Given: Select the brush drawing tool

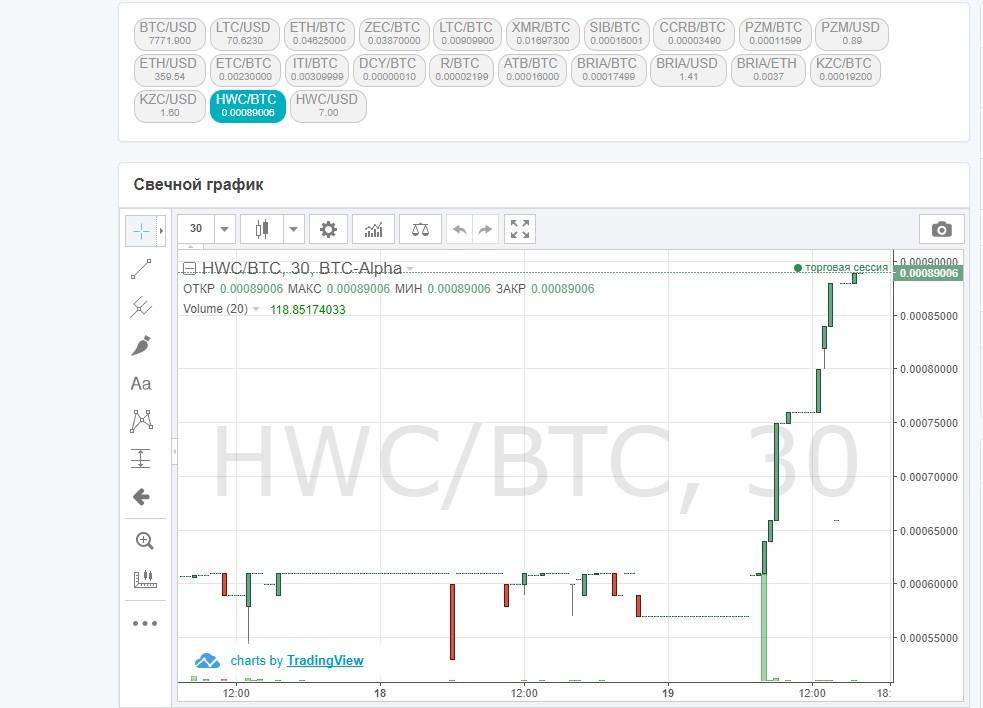Looking at the screenshot, I should pyautogui.click(x=141, y=346).
